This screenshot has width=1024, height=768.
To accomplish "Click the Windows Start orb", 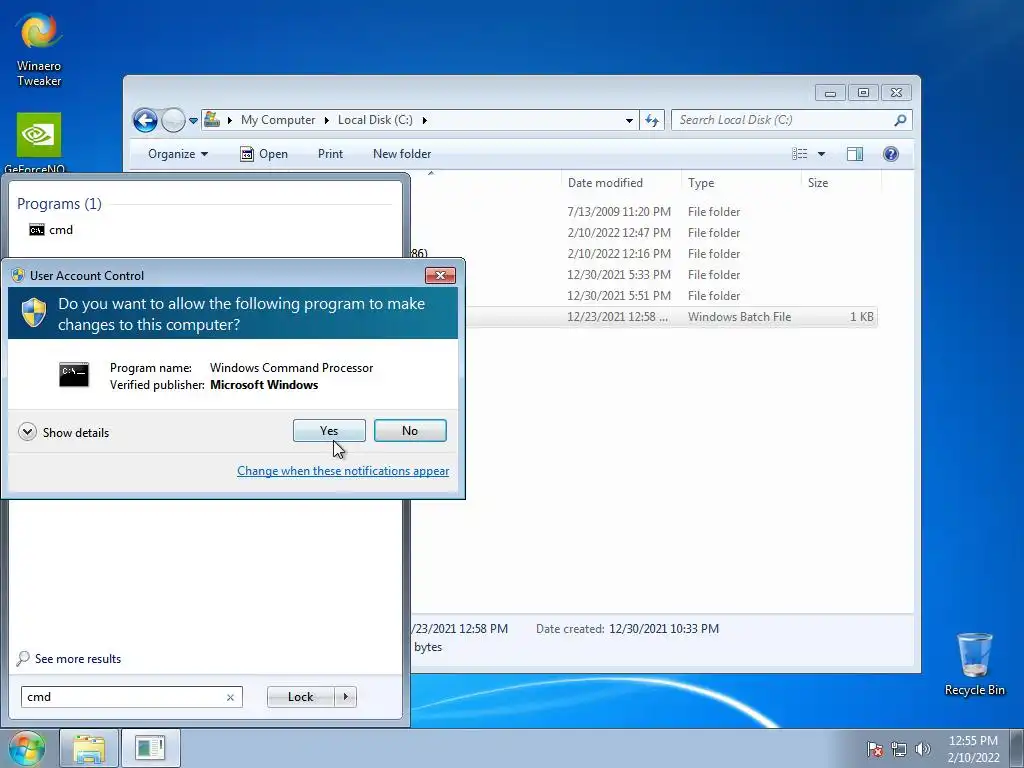I will point(27,748).
